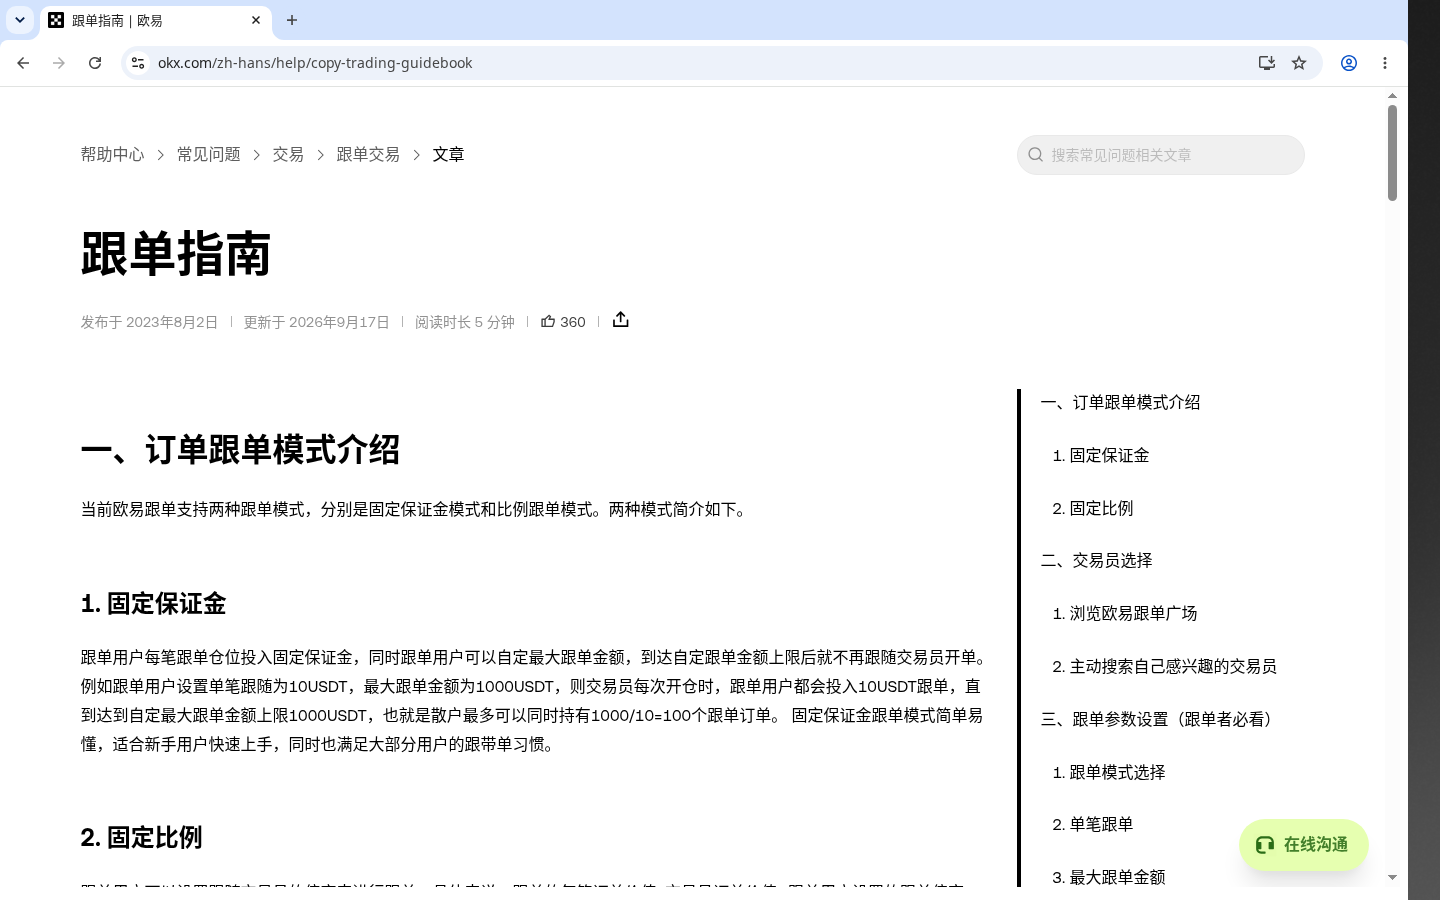
Task: Click the scrollbar down arrow
Action: tap(1392, 877)
